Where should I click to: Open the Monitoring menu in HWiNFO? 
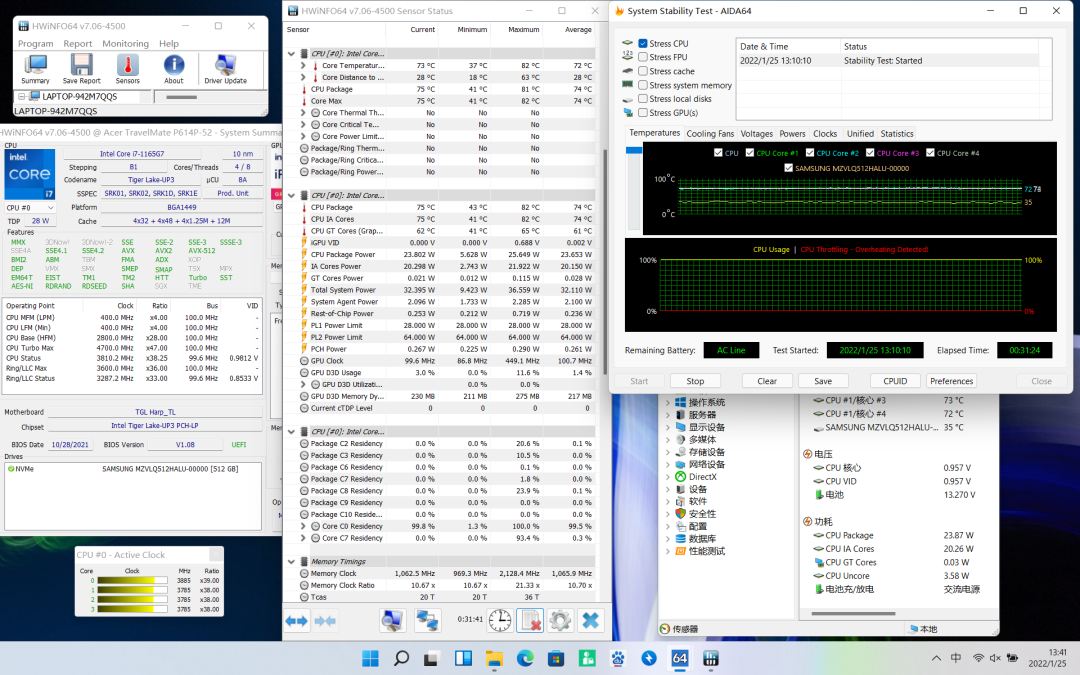click(x=125, y=43)
